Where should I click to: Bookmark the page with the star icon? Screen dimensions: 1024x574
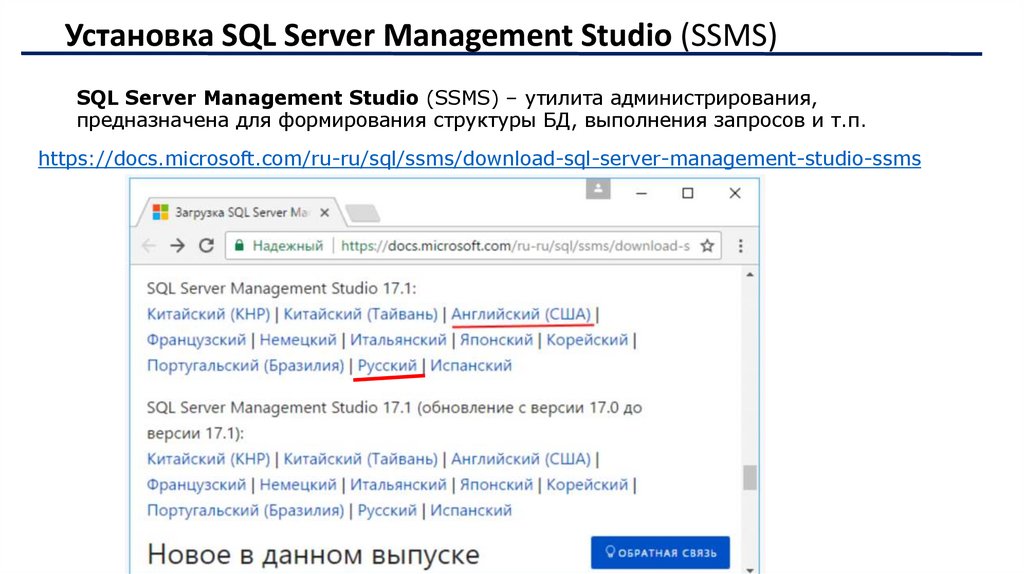707,246
